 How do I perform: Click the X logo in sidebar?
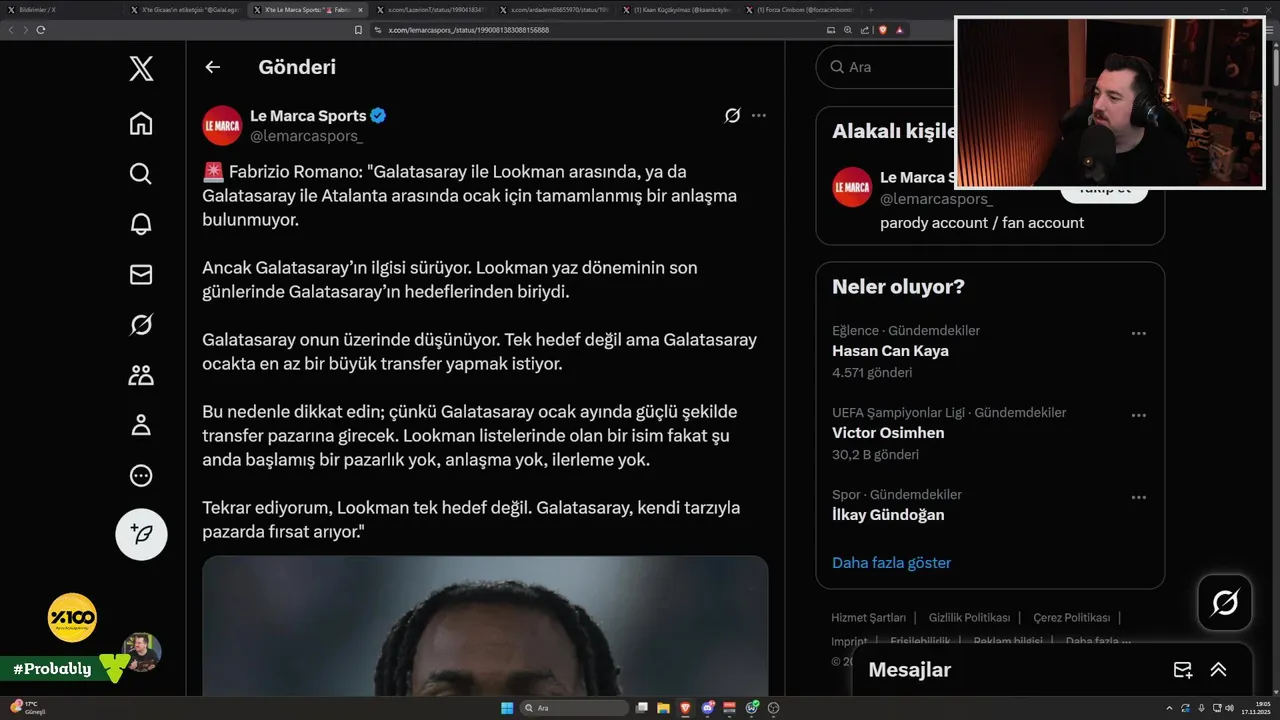(141, 68)
